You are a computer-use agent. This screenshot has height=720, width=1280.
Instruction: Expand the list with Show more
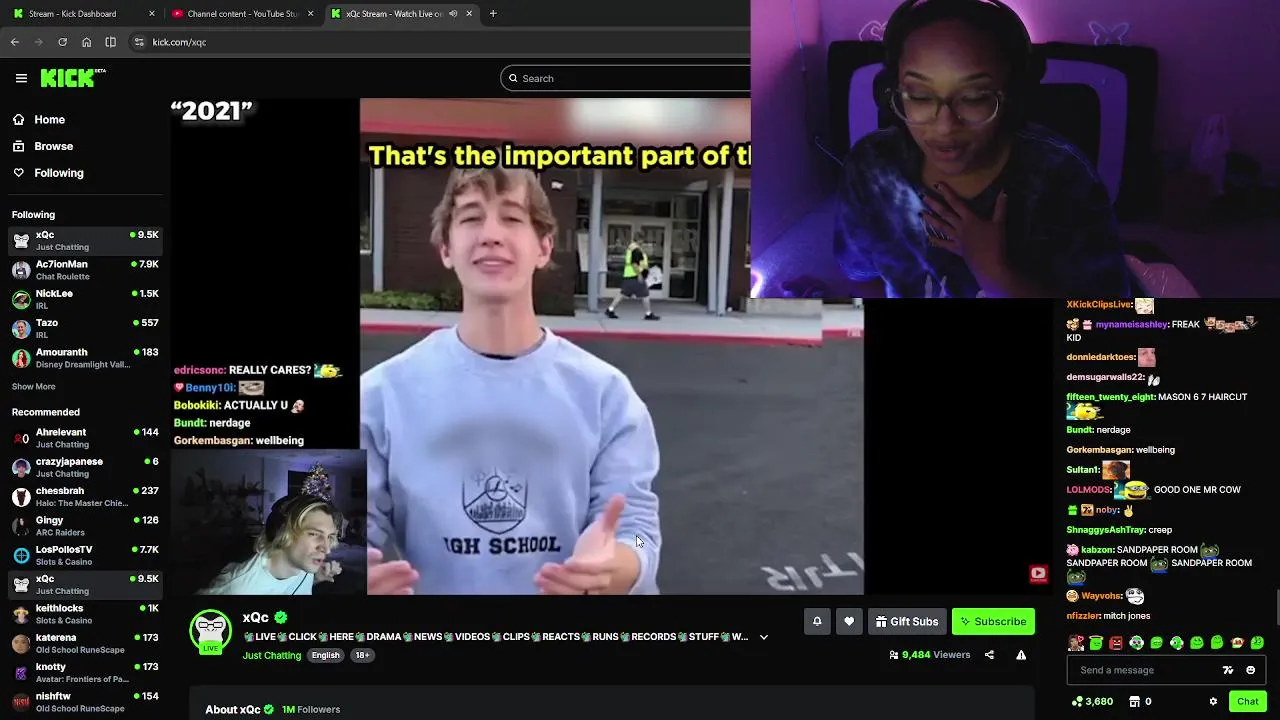click(33, 387)
